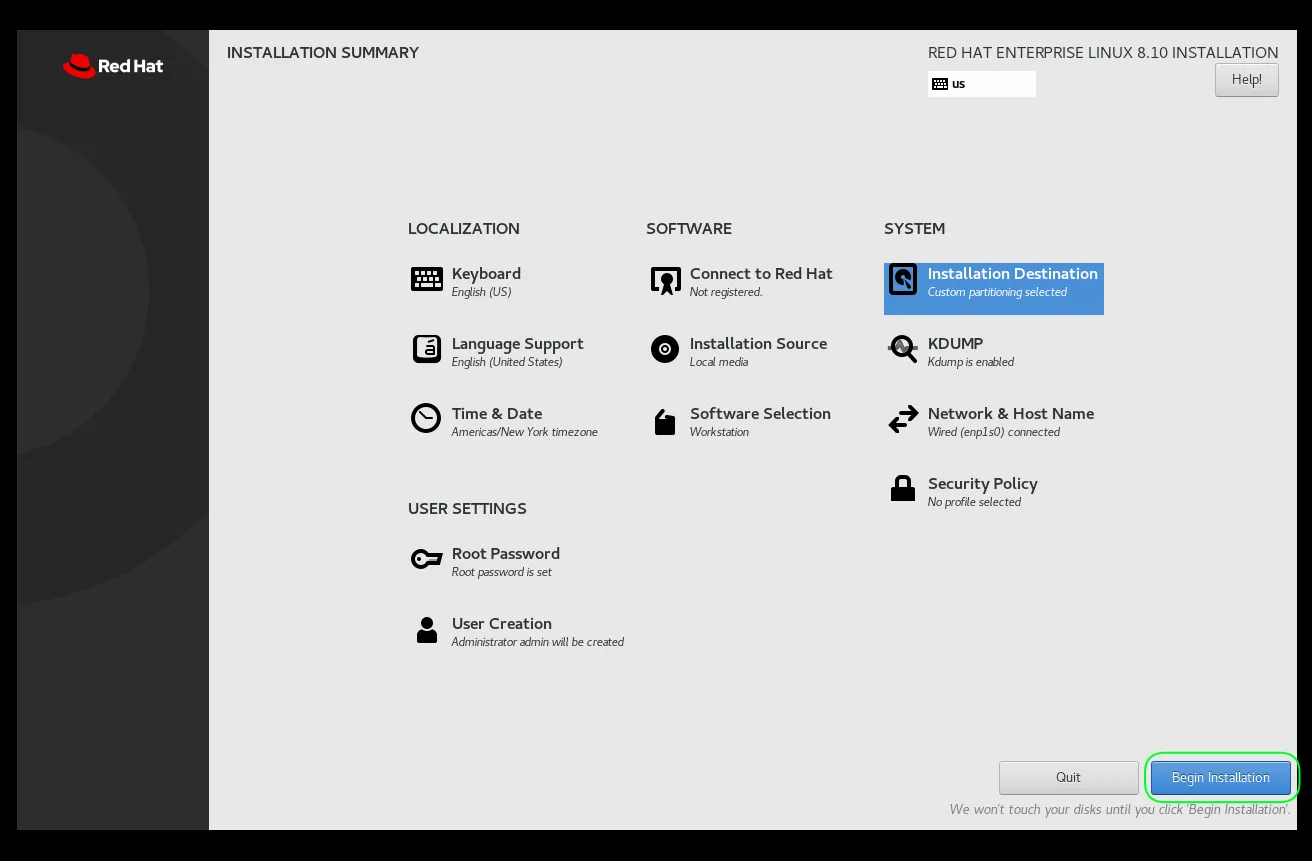Image resolution: width=1314 pixels, height=861 pixels.
Task: Click 'English (United States)' language text
Action: coord(507,362)
